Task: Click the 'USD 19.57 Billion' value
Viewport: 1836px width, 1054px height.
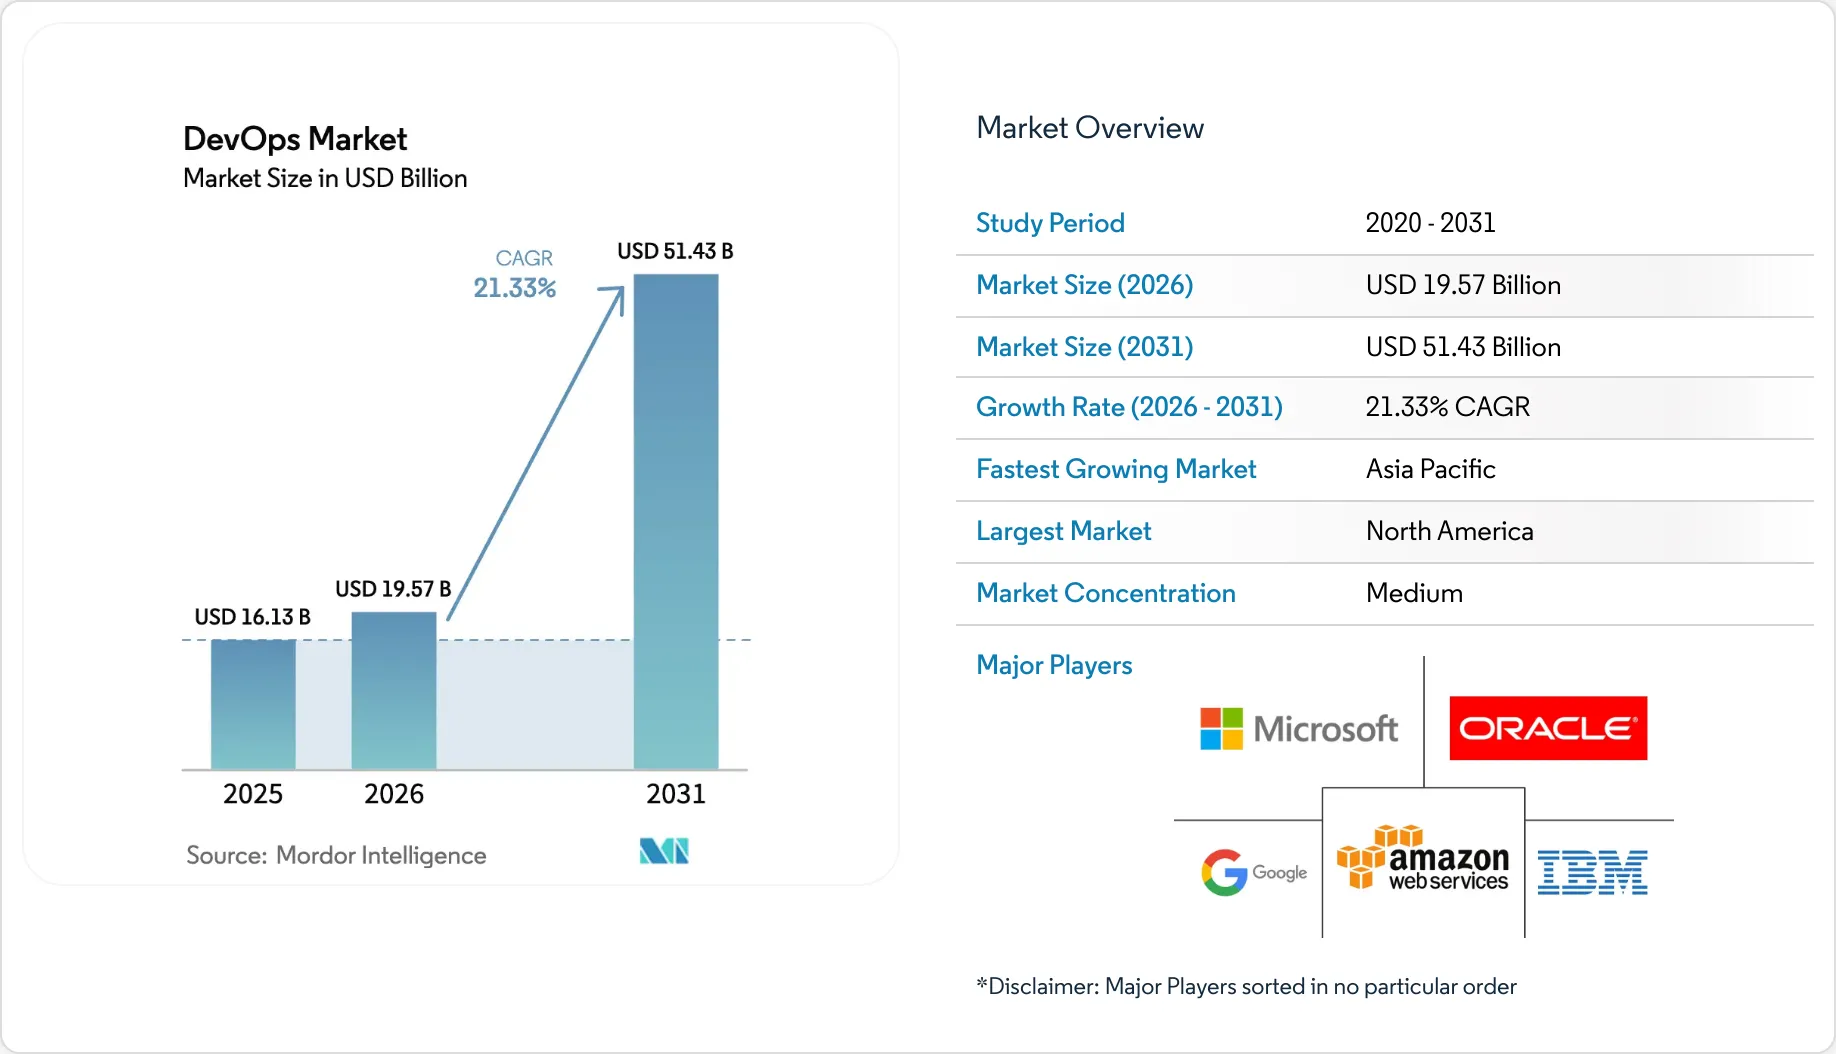Action: 1463,285
